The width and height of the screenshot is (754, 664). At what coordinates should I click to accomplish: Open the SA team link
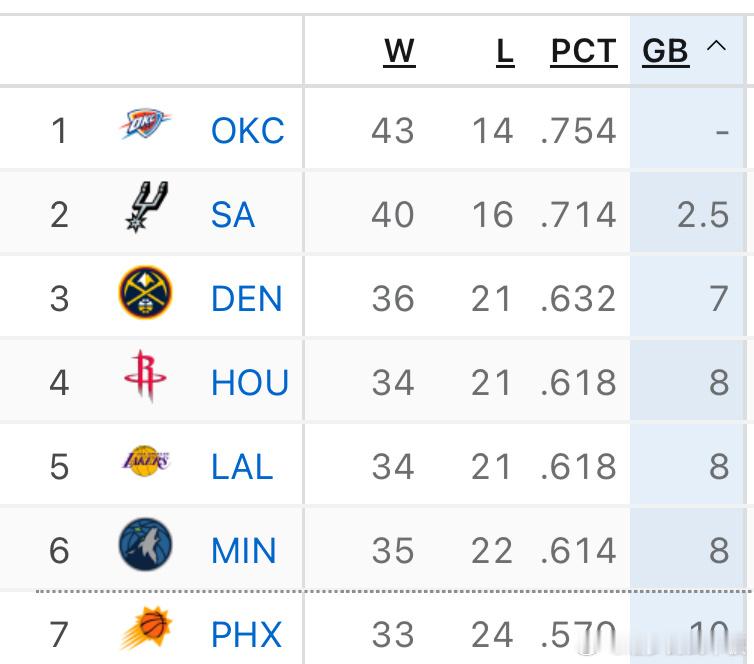coord(233,214)
